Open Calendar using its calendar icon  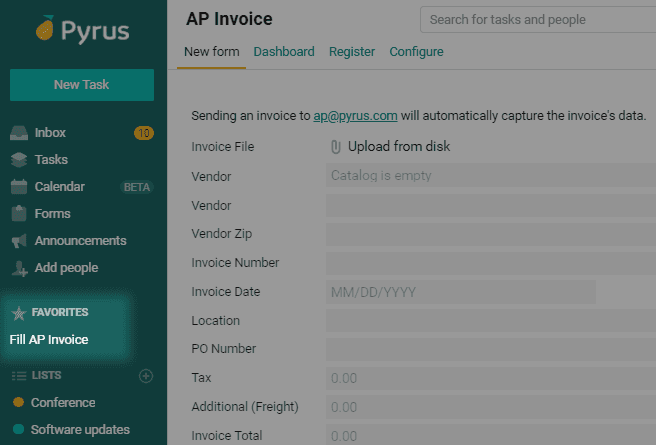point(19,187)
